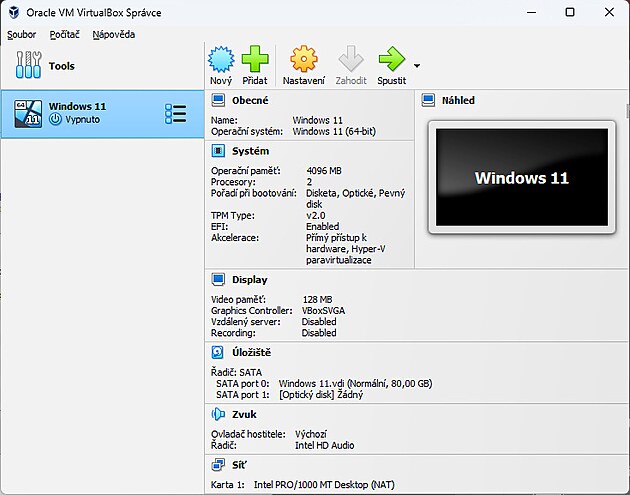630x495 pixels.
Task: Click the Nový (New) machine icon
Action: (x=221, y=60)
